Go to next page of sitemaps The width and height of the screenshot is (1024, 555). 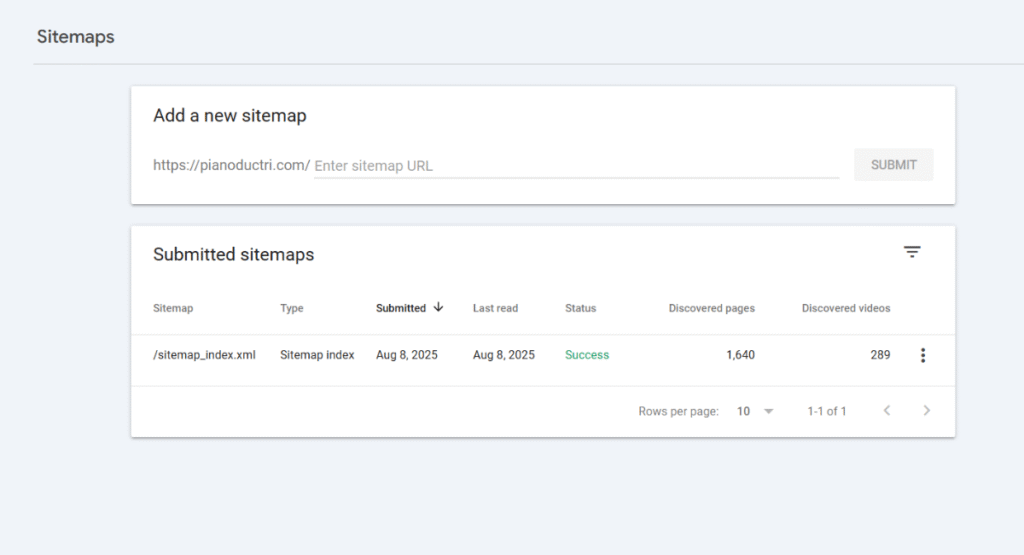point(926,411)
